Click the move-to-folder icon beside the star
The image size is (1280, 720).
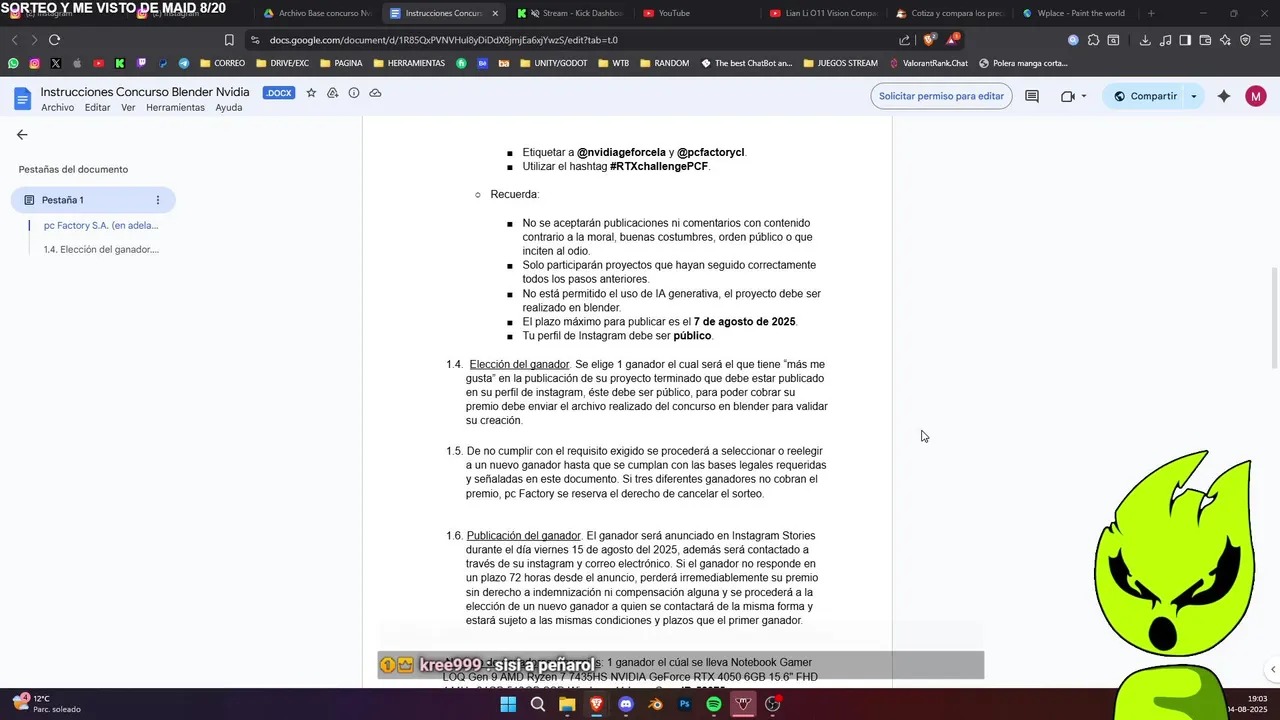pyautogui.click(x=332, y=93)
